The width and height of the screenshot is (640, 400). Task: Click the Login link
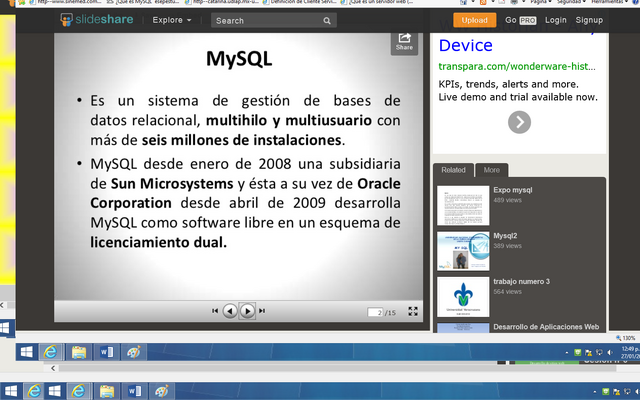click(556, 20)
